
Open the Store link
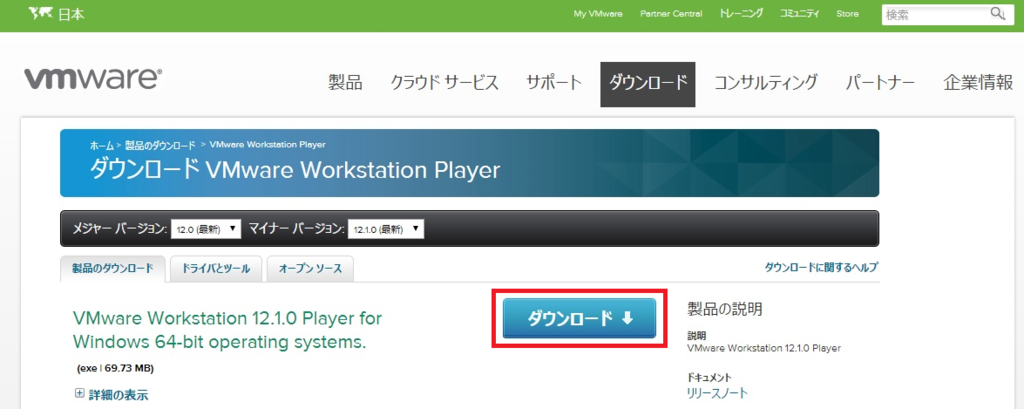pyautogui.click(x=848, y=14)
